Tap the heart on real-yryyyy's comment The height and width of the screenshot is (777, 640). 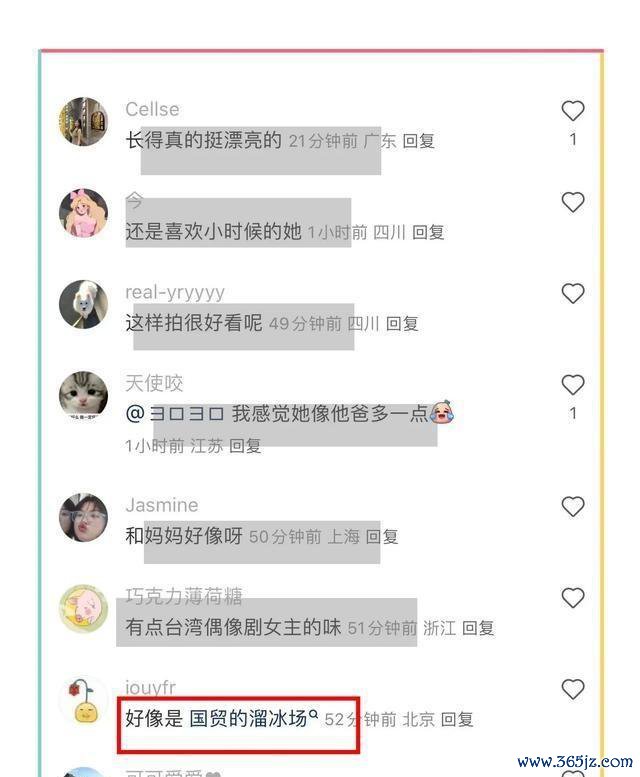(x=573, y=294)
